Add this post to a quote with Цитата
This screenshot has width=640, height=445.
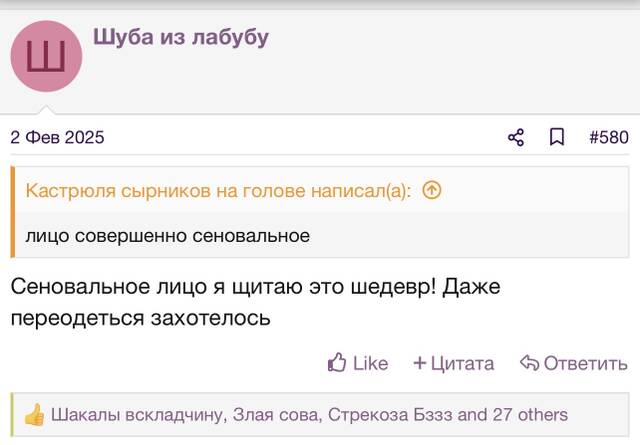(x=453, y=363)
